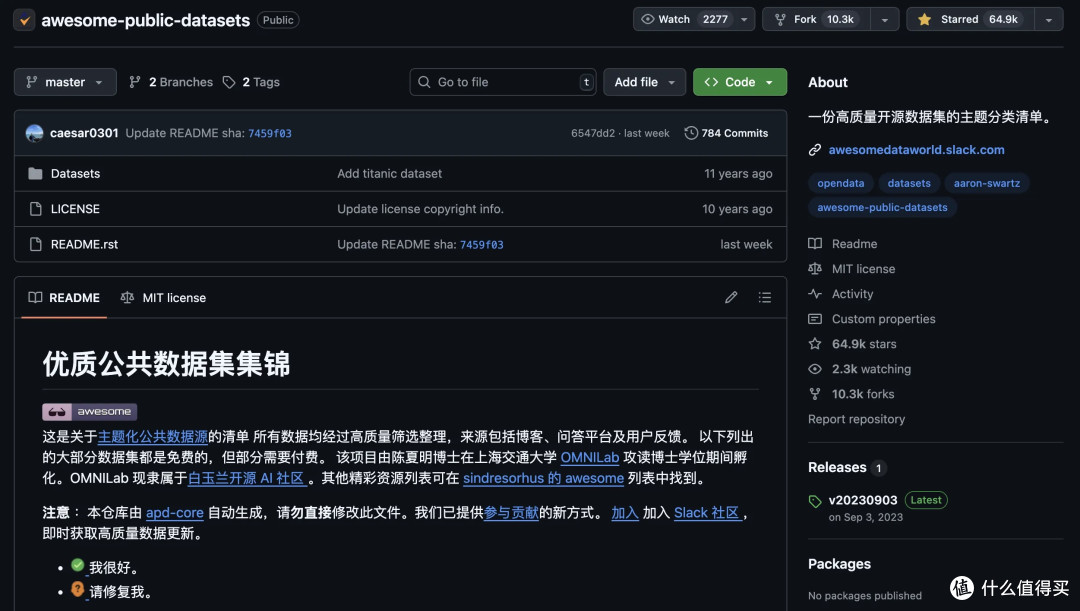
Task: Click the scale icon beside MIT license in About
Action: click(815, 269)
